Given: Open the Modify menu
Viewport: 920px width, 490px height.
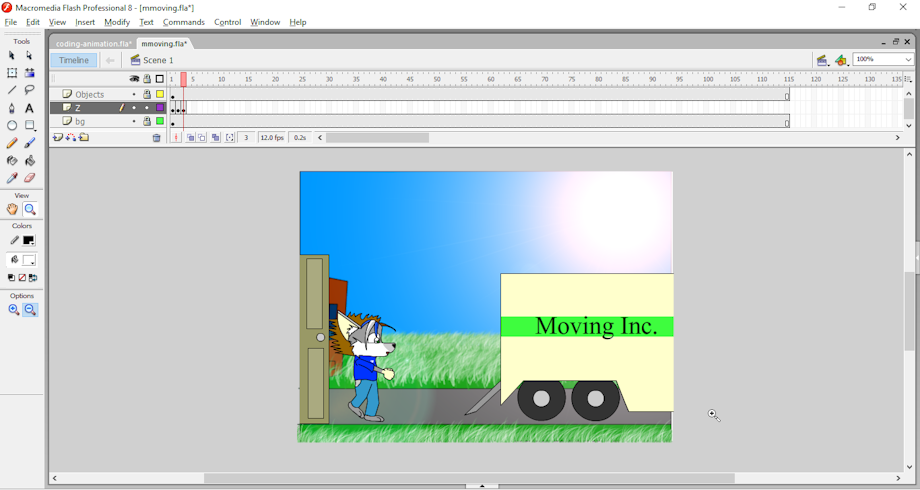Looking at the screenshot, I should (117, 22).
